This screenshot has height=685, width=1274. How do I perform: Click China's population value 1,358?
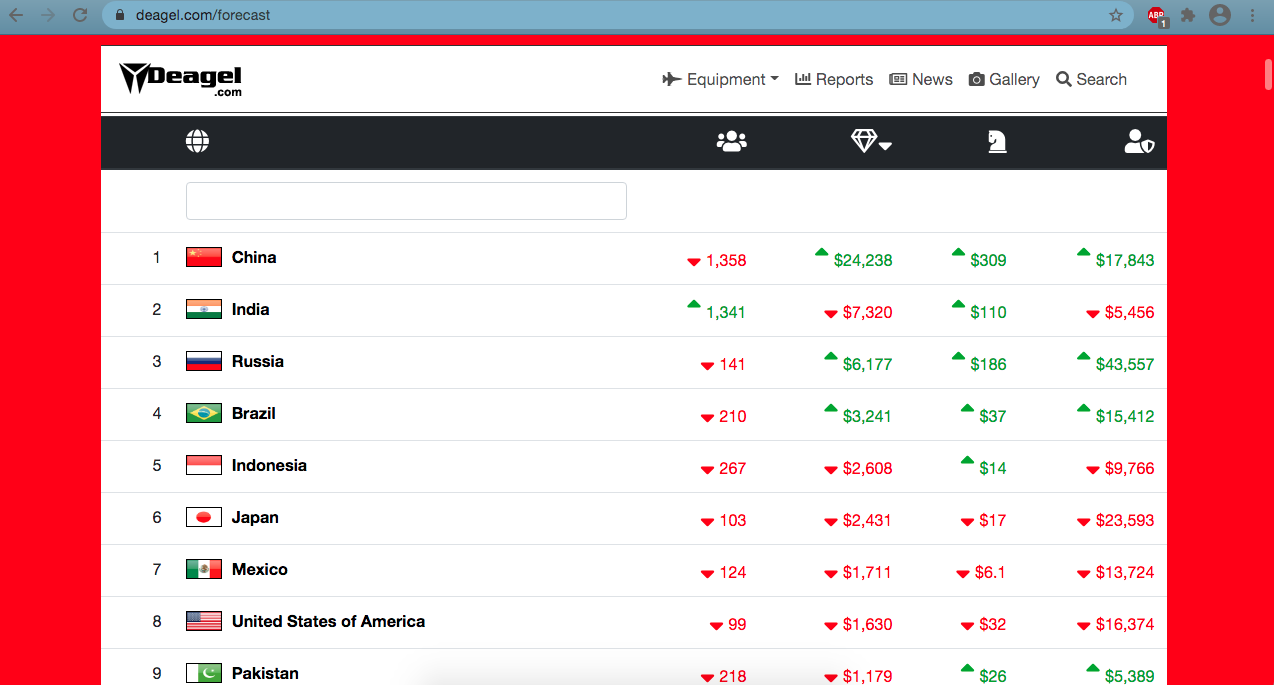726,261
